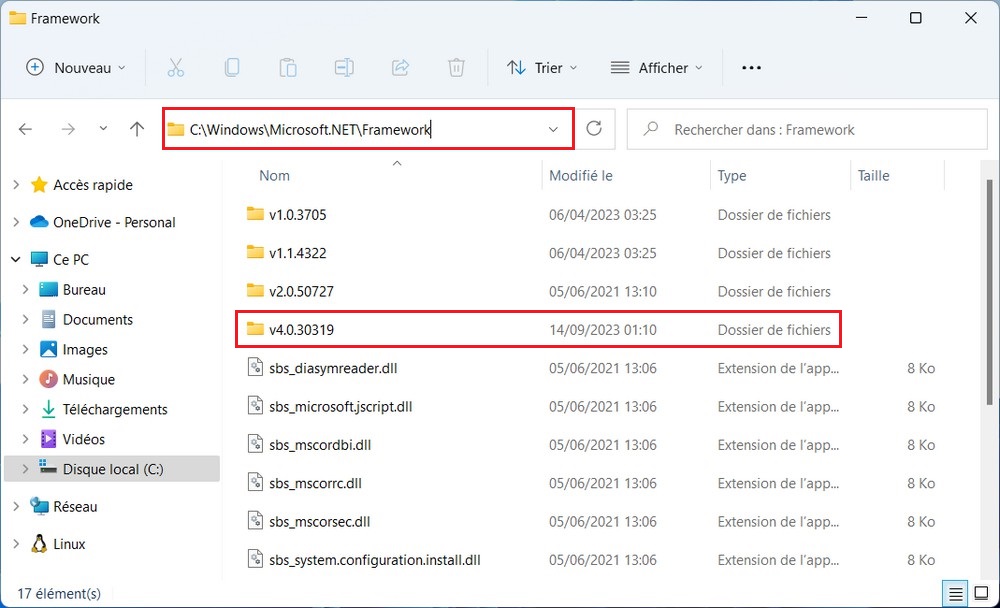This screenshot has height=608, width=1000.
Task: Go up one folder level
Action: point(136,130)
